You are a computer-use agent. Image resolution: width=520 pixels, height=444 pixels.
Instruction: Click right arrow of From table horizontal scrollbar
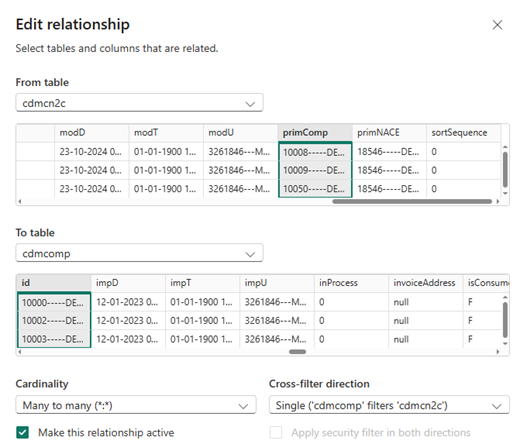click(498, 201)
